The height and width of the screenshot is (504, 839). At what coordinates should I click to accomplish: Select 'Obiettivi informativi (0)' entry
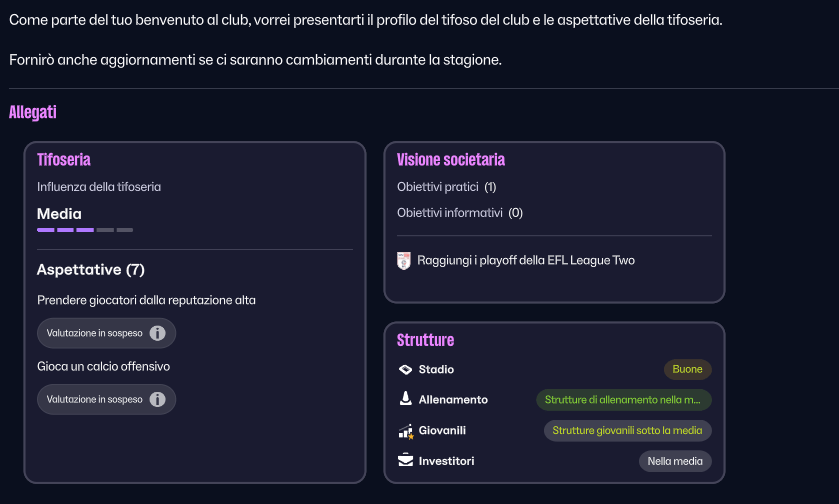coord(459,213)
